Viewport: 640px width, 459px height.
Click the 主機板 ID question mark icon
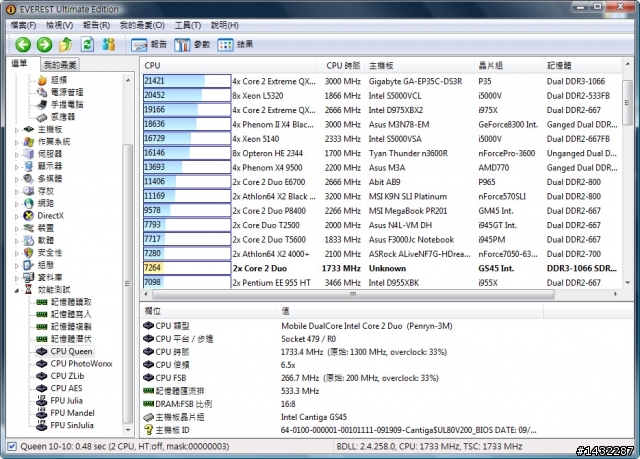click(x=148, y=430)
